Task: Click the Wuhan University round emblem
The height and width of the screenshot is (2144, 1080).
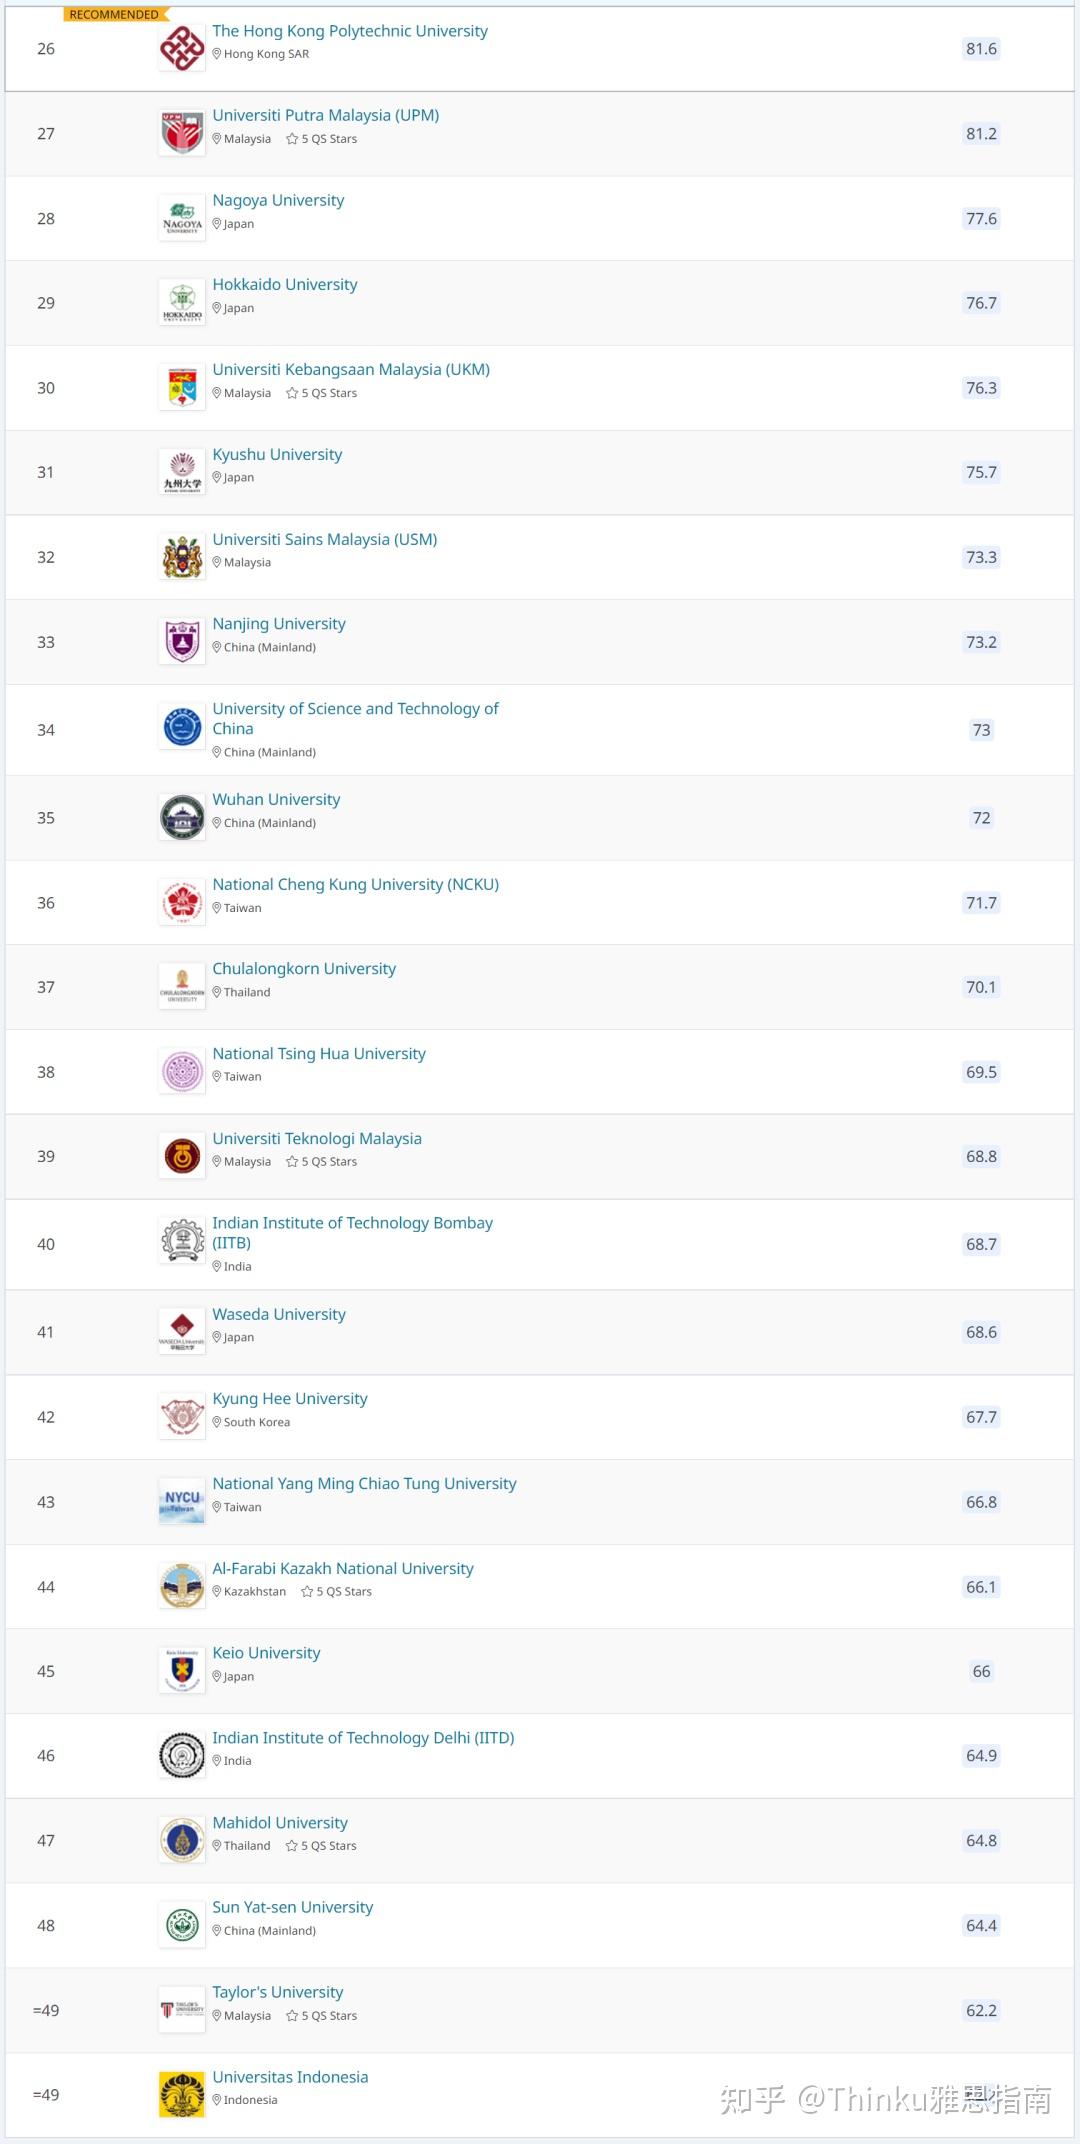Action: coord(182,818)
